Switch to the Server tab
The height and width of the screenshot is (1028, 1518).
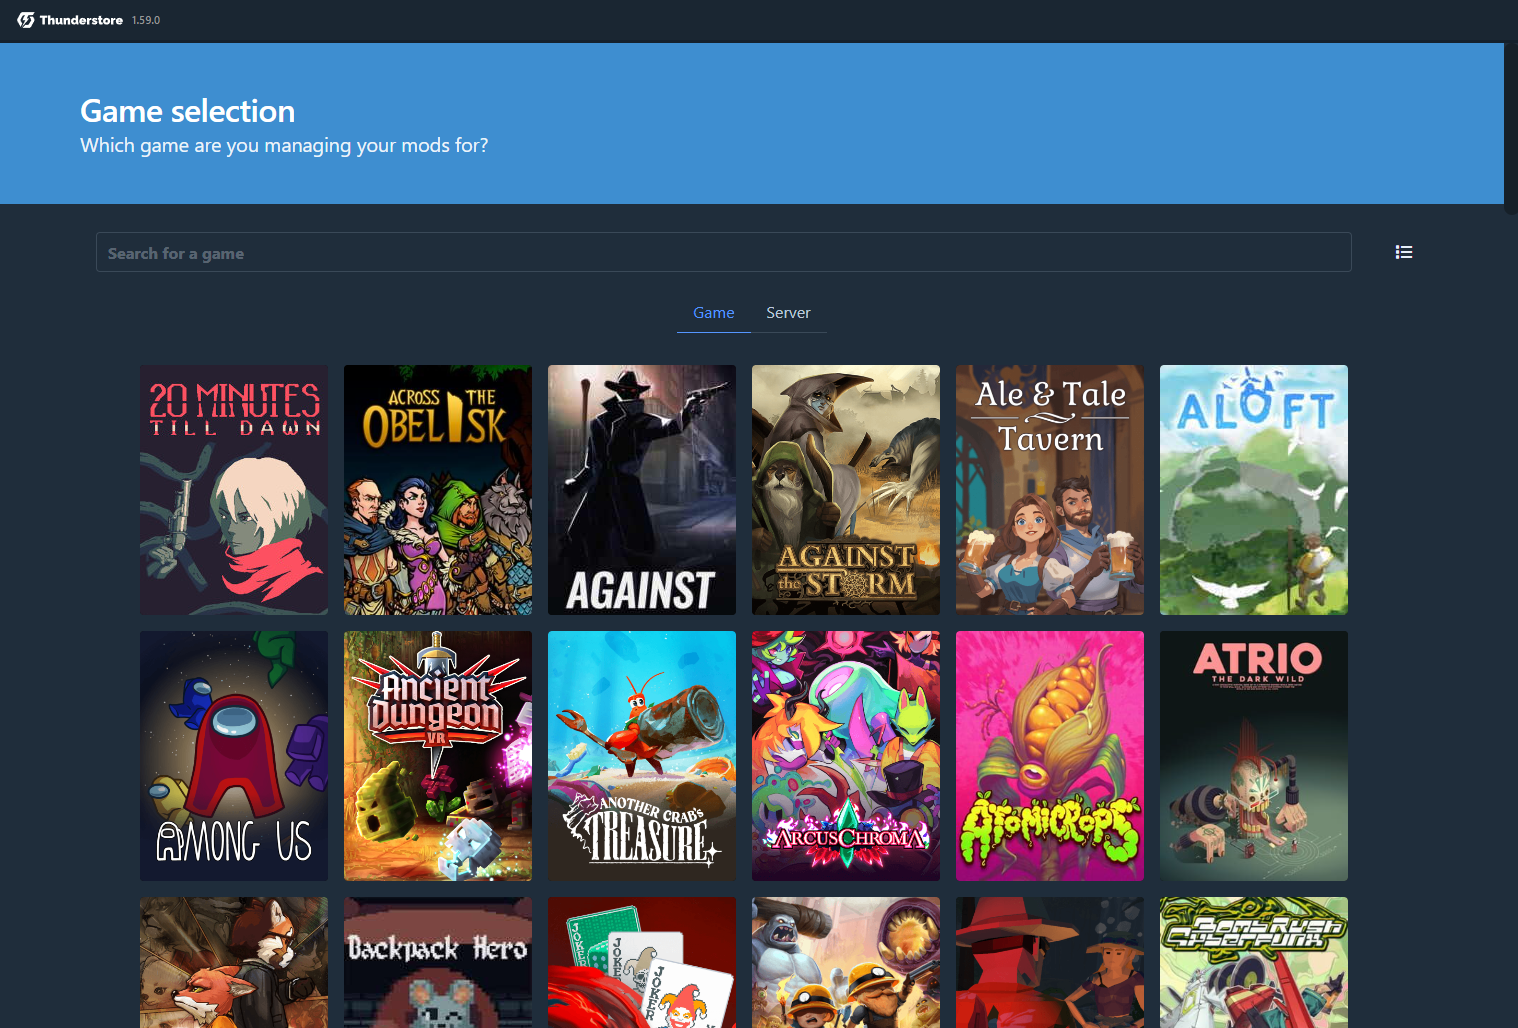[x=788, y=313]
